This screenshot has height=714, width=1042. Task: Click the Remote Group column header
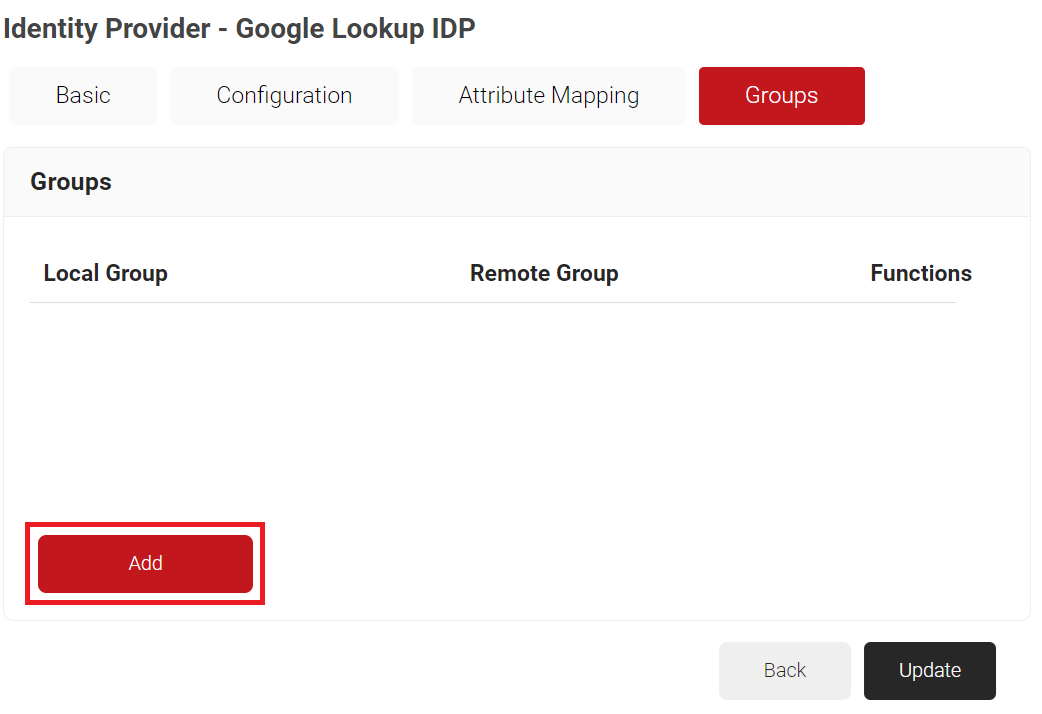[544, 274]
